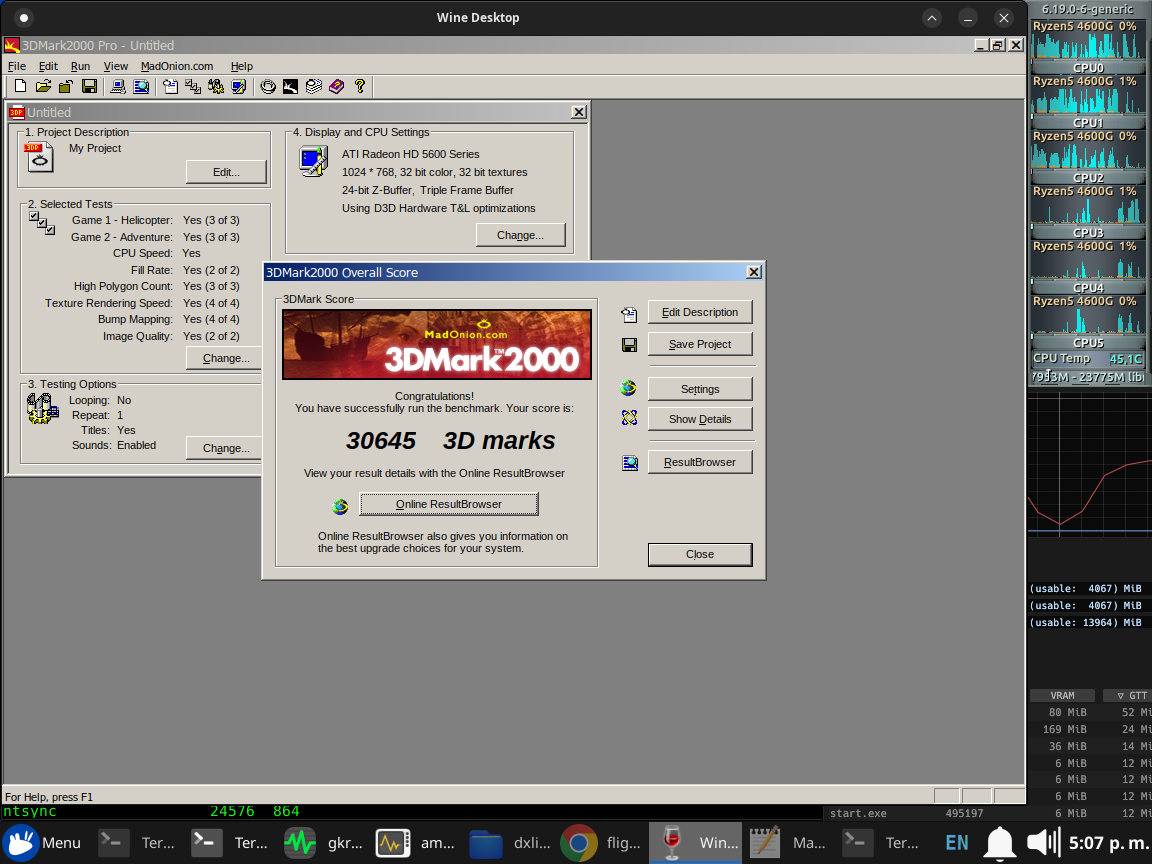
Task: Click the Testing Options group icon
Action: [42, 408]
